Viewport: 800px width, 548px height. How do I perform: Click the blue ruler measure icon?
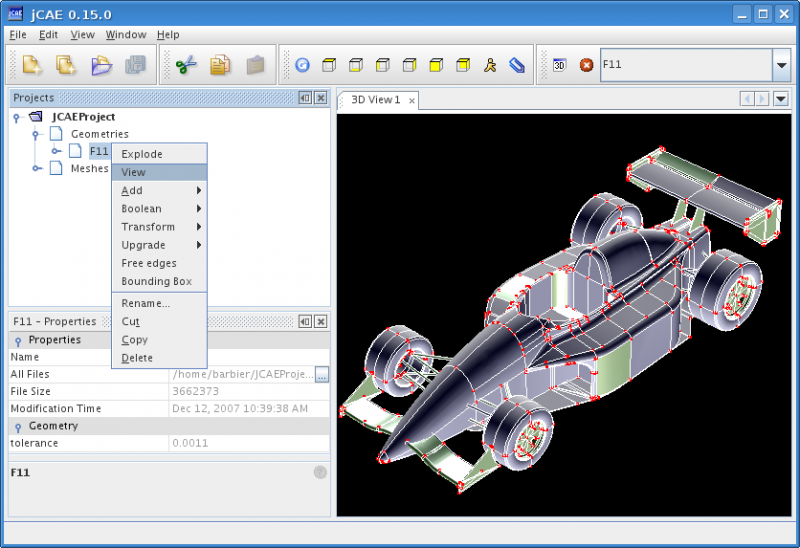click(x=516, y=65)
